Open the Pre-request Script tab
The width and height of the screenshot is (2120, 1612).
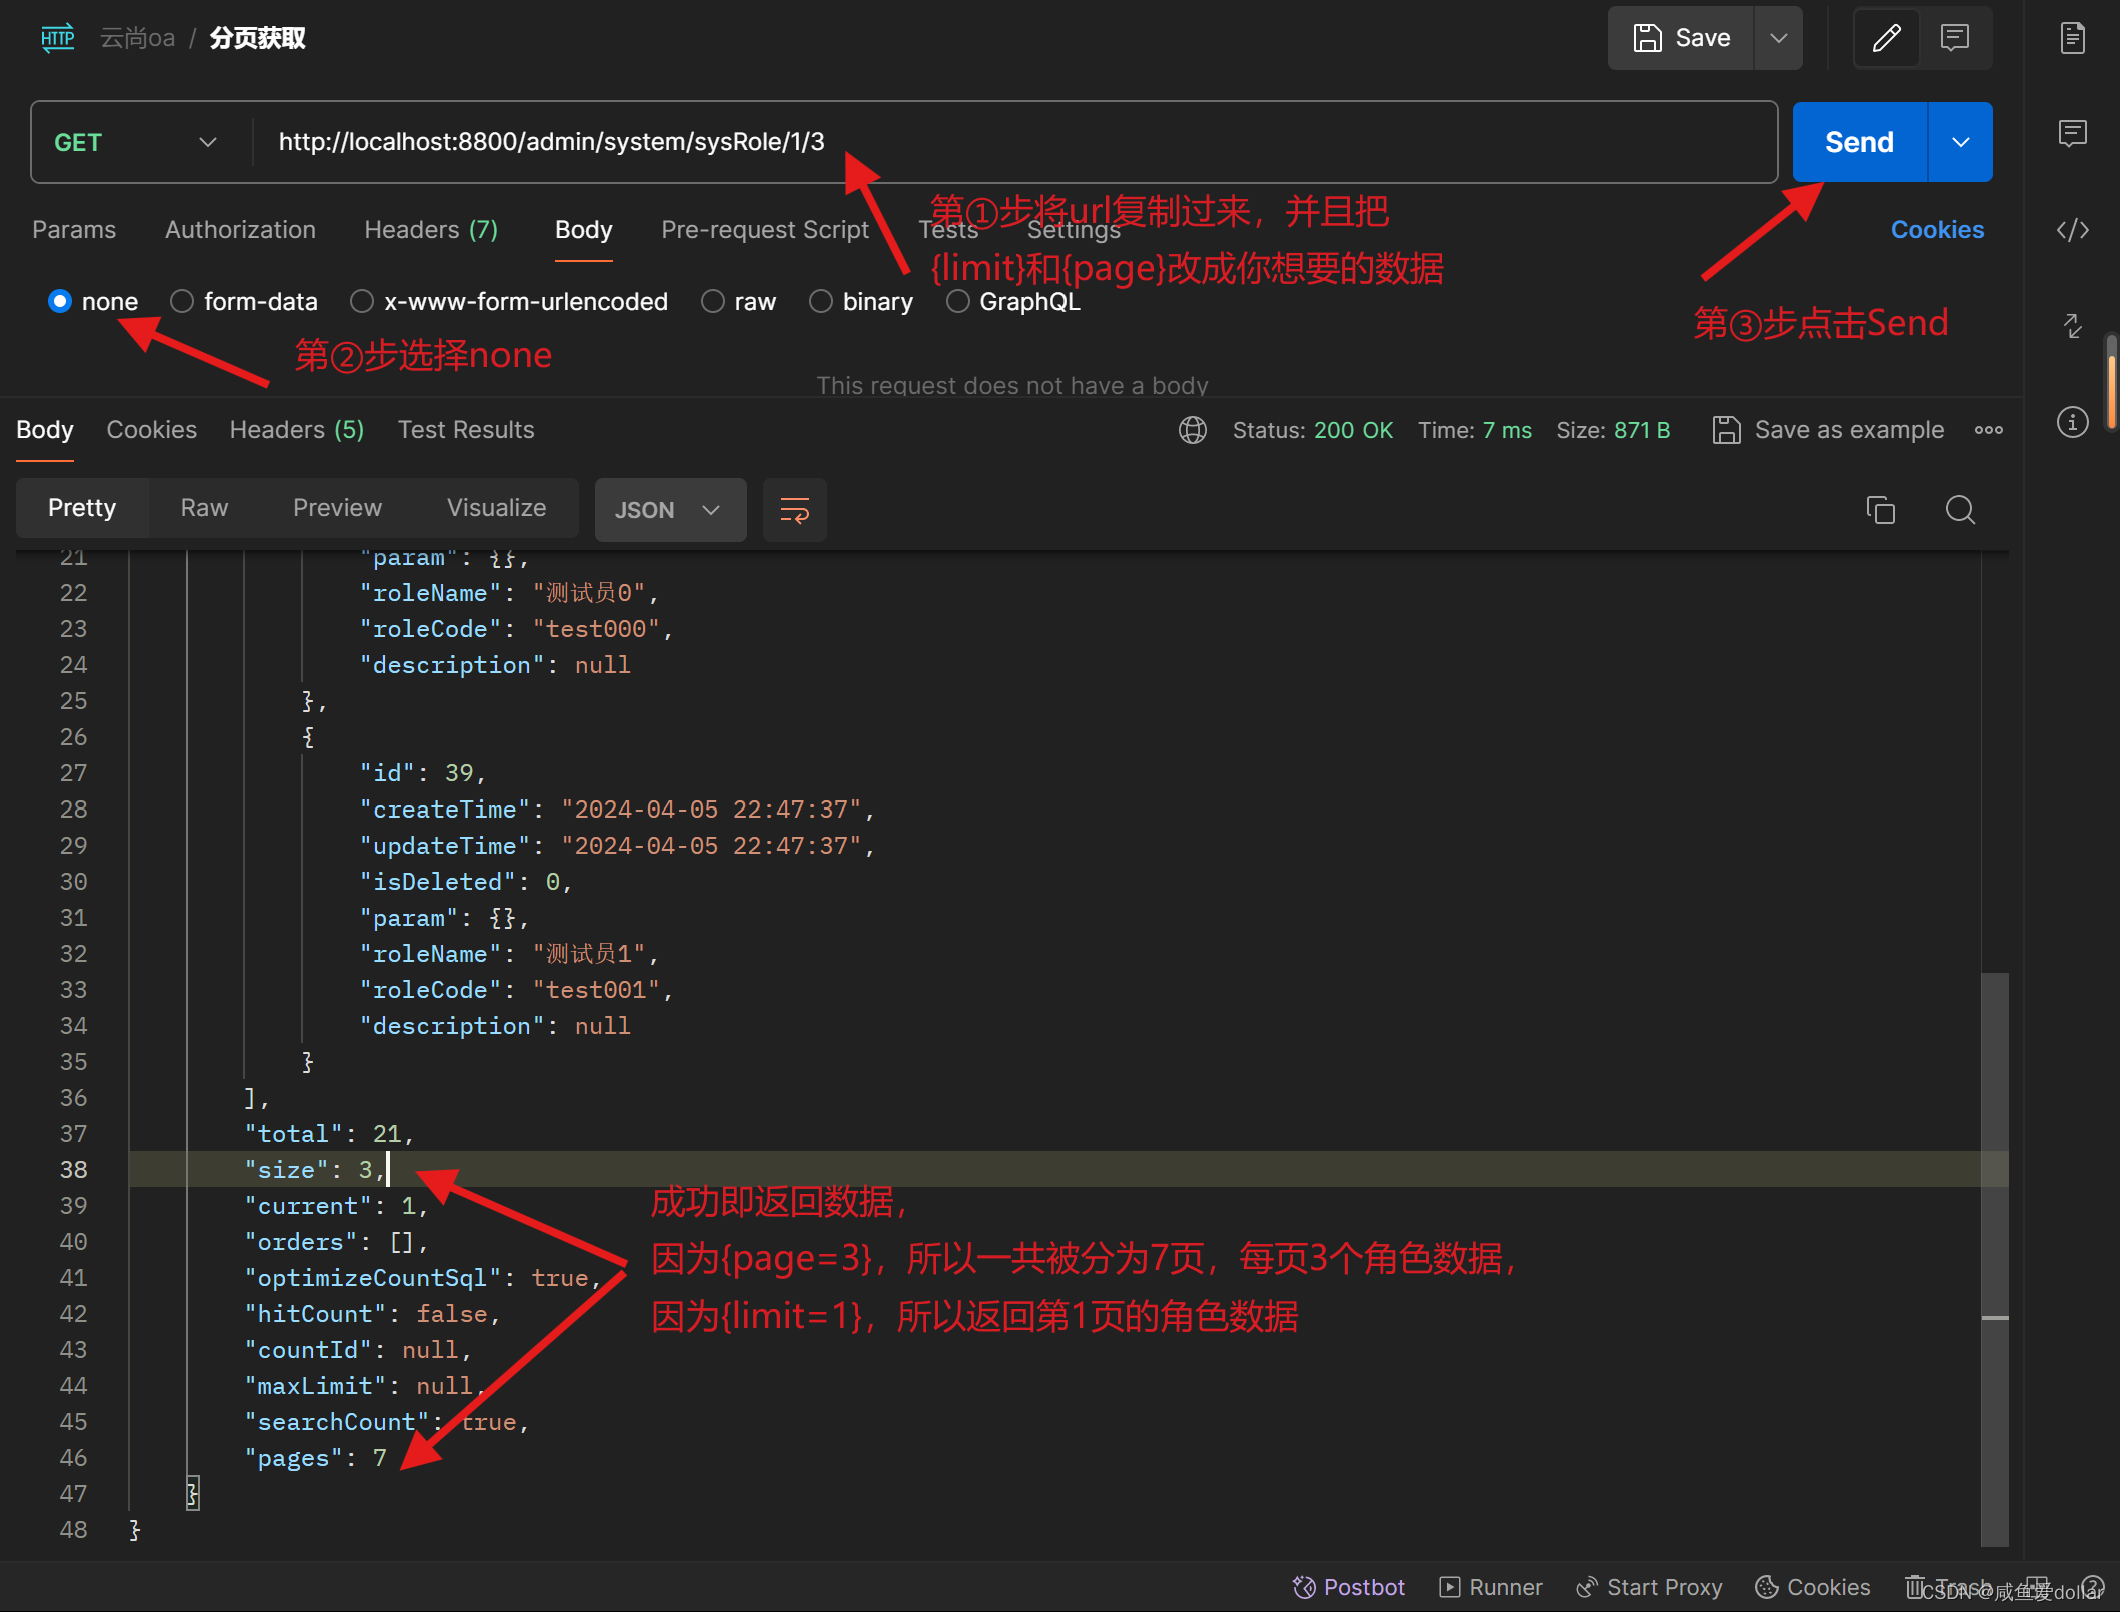click(765, 230)
